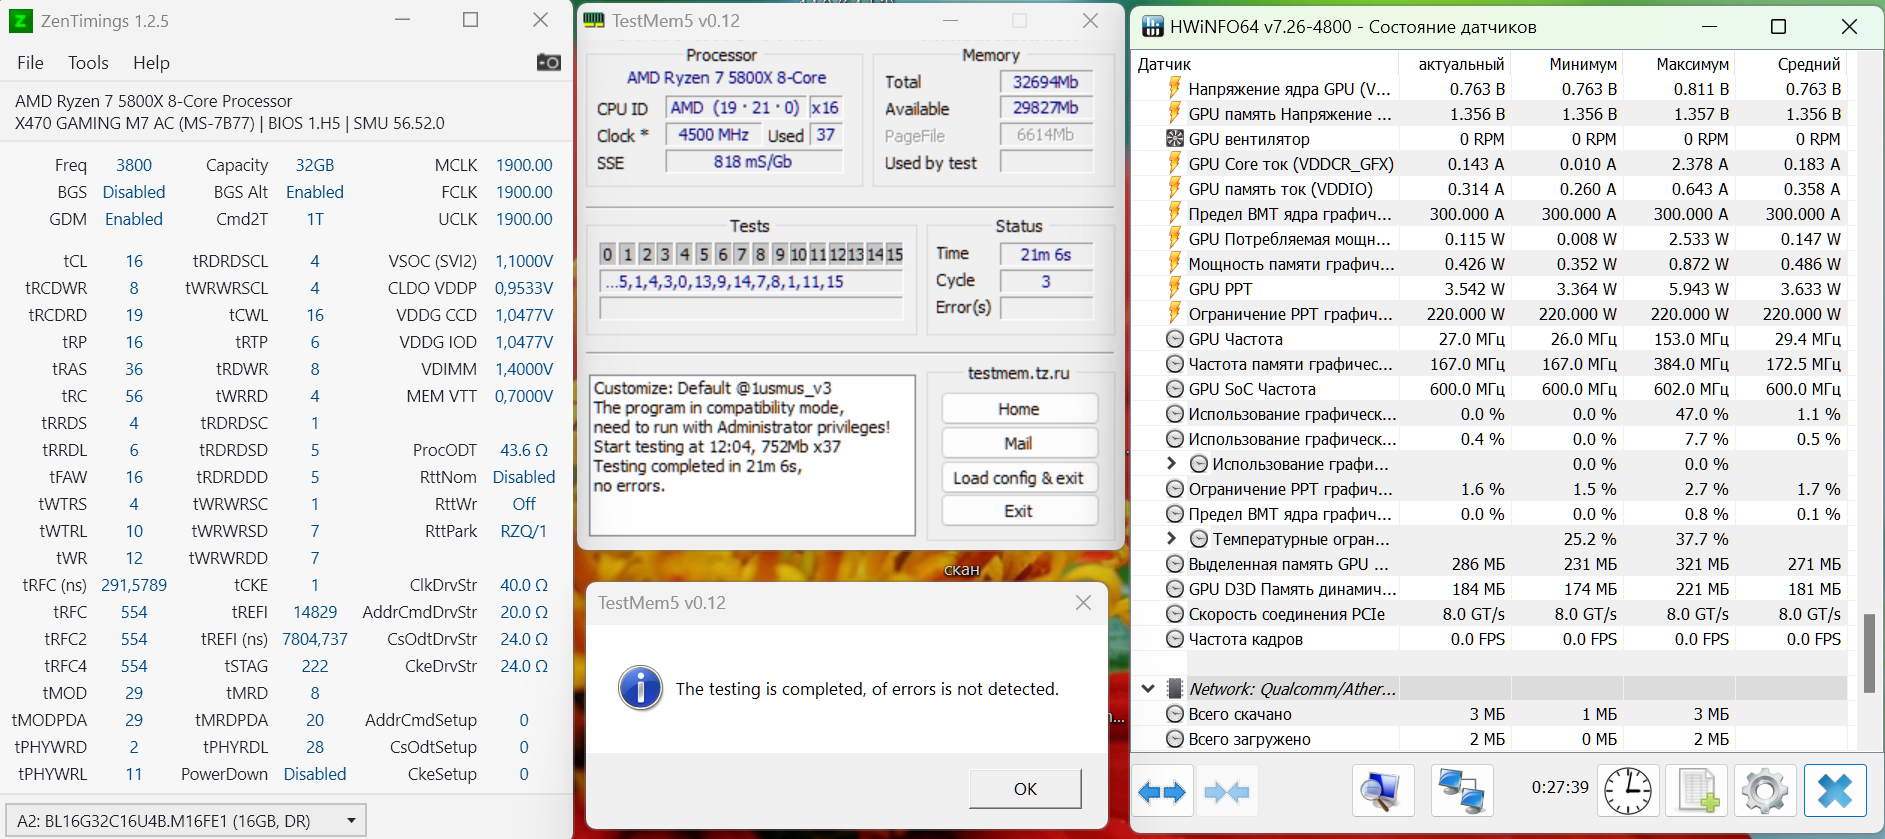Click the Total memory field 32694Mb

[1046, 82]
